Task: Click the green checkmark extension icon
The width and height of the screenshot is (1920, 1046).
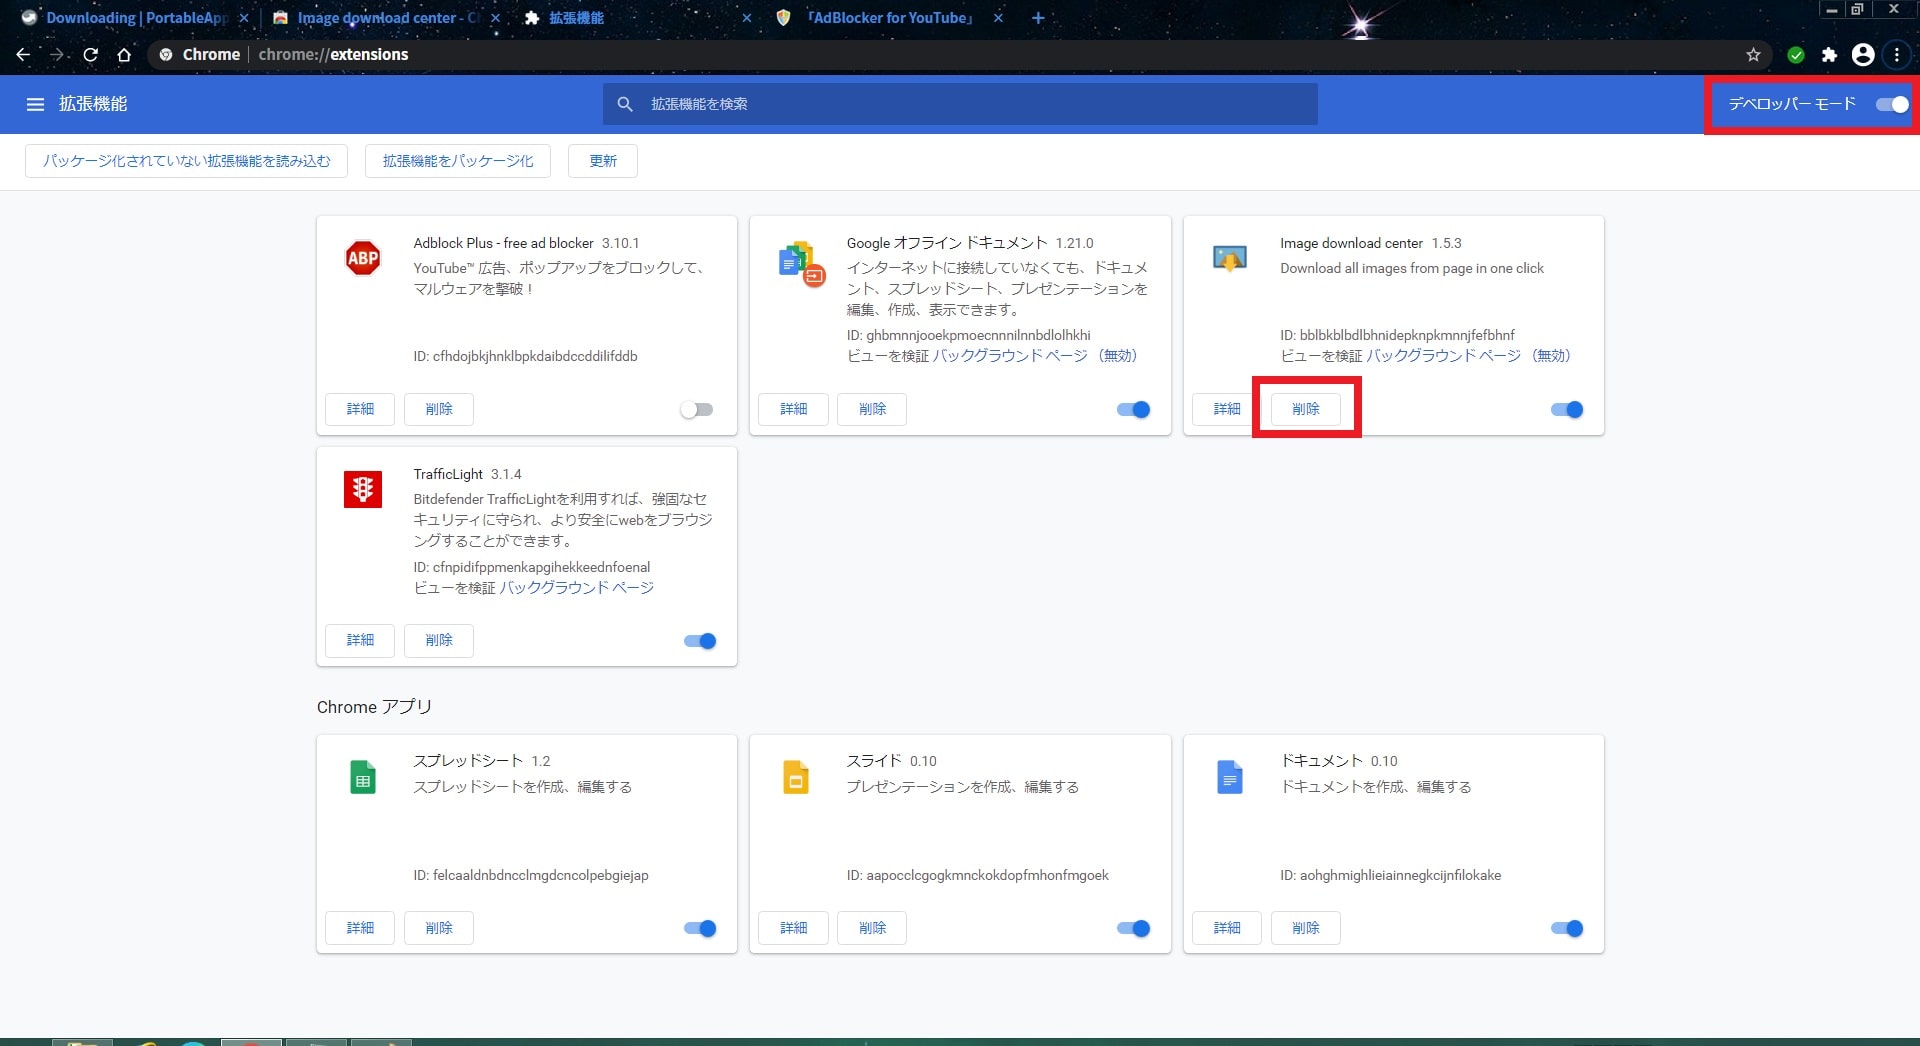Action: [1796, 55]
